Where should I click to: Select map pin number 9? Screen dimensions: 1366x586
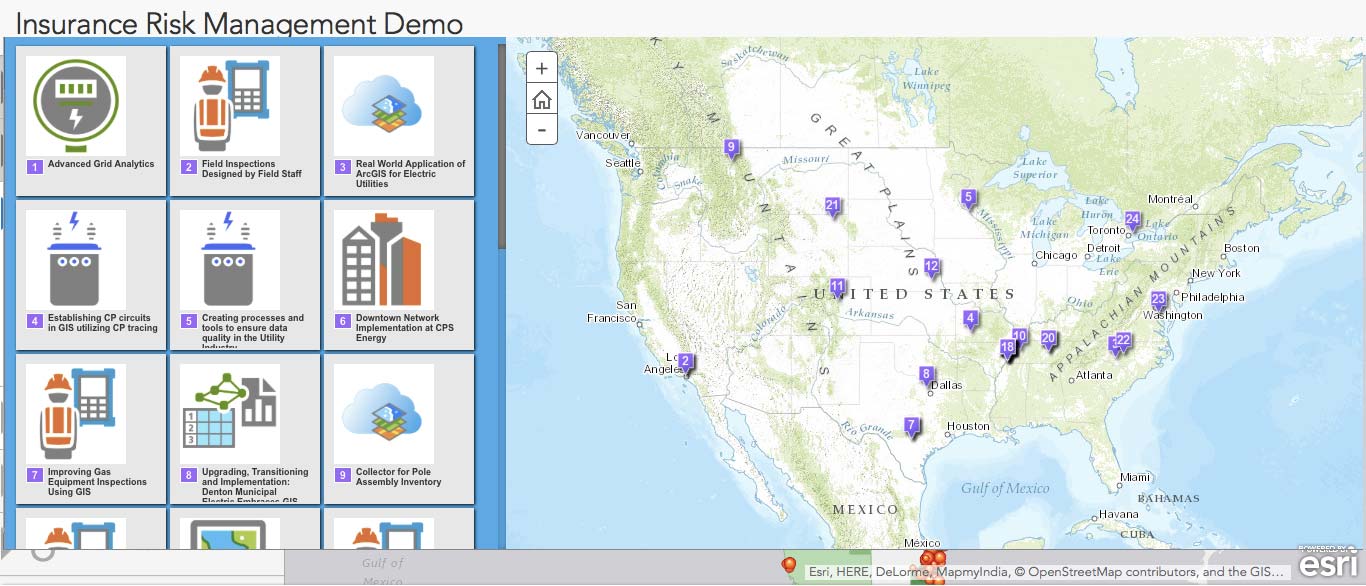731,149
